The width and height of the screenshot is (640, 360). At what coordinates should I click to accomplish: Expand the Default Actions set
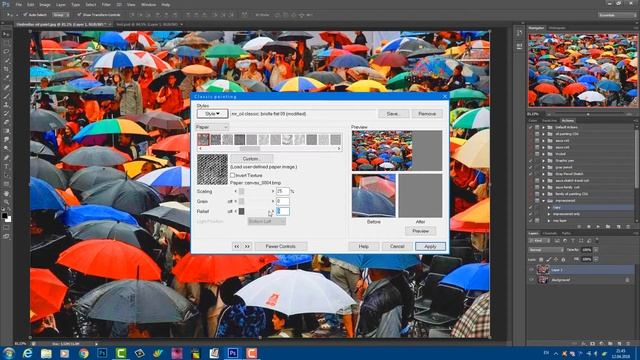[543, 127]
